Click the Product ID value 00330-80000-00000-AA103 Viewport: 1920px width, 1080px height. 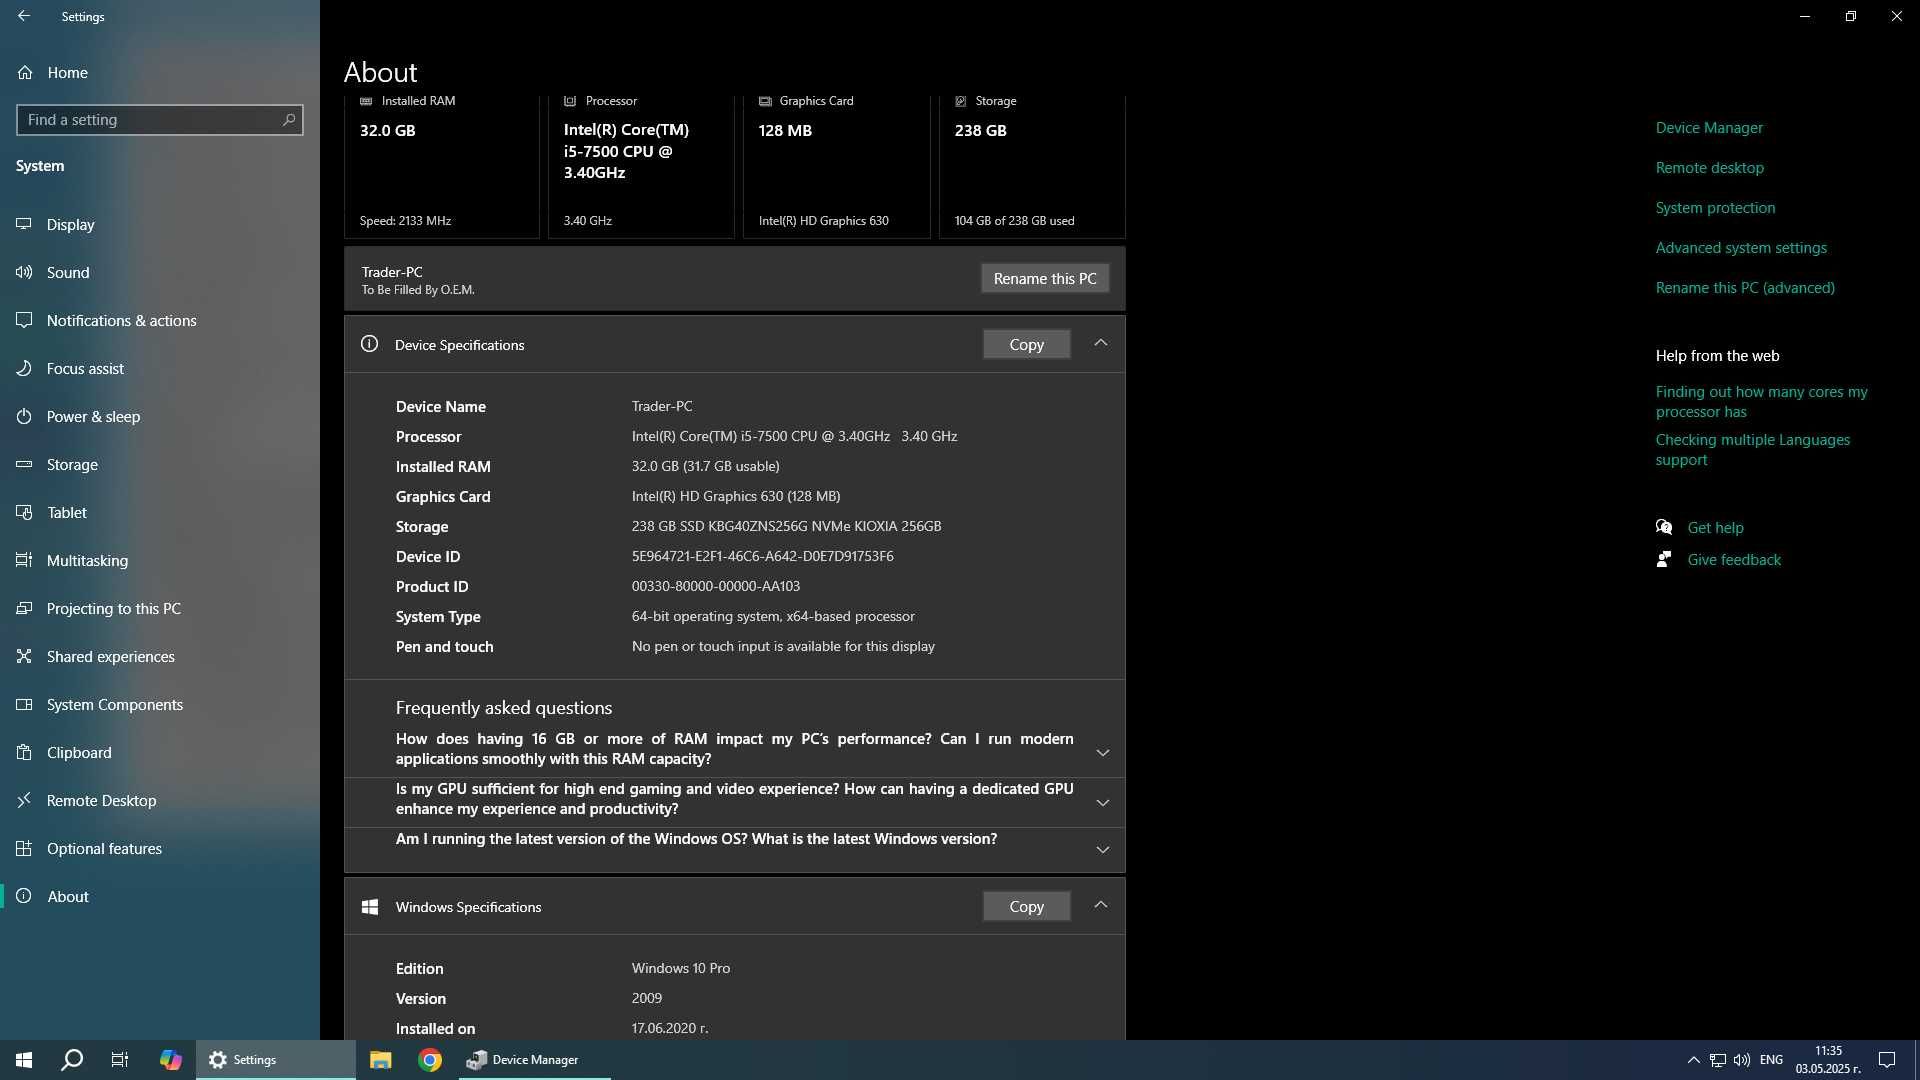(715, 586)
